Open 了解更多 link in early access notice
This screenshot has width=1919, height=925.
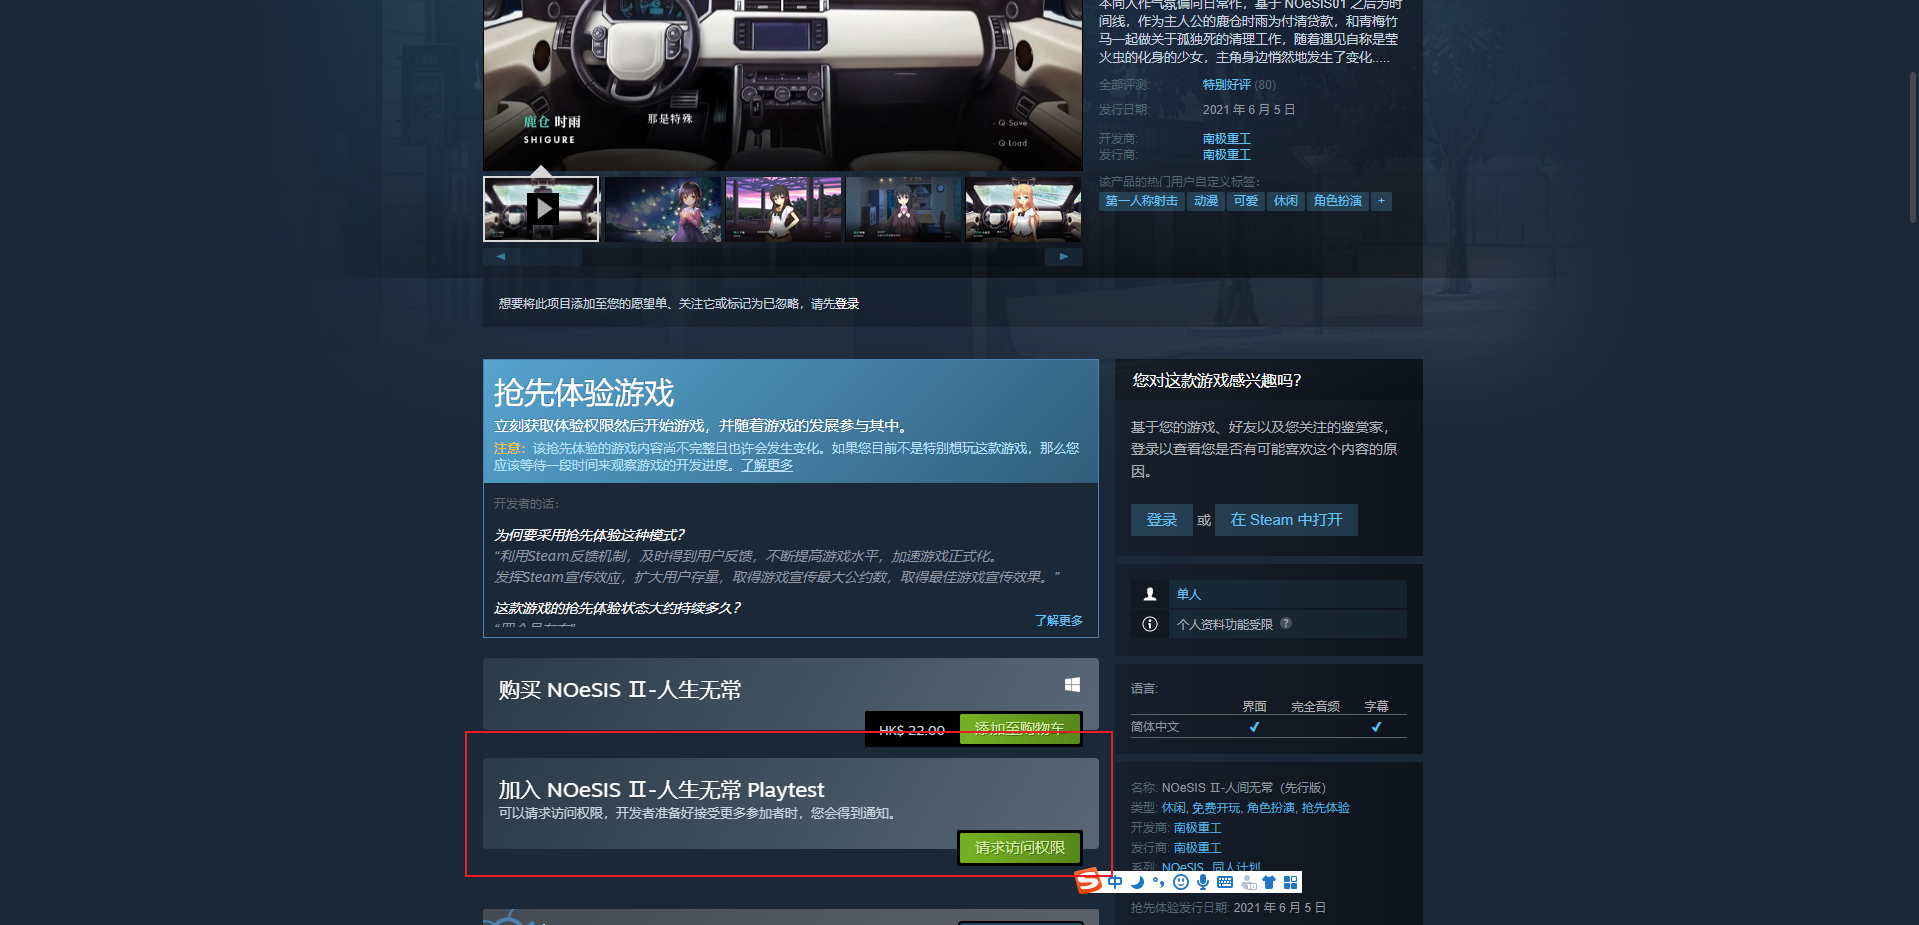point(767,465)
